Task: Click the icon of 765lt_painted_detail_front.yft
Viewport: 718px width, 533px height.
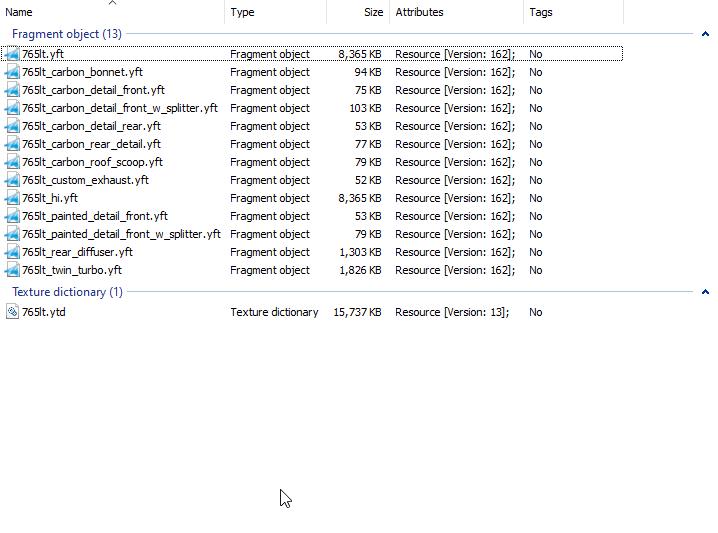Action: [12, 216]
